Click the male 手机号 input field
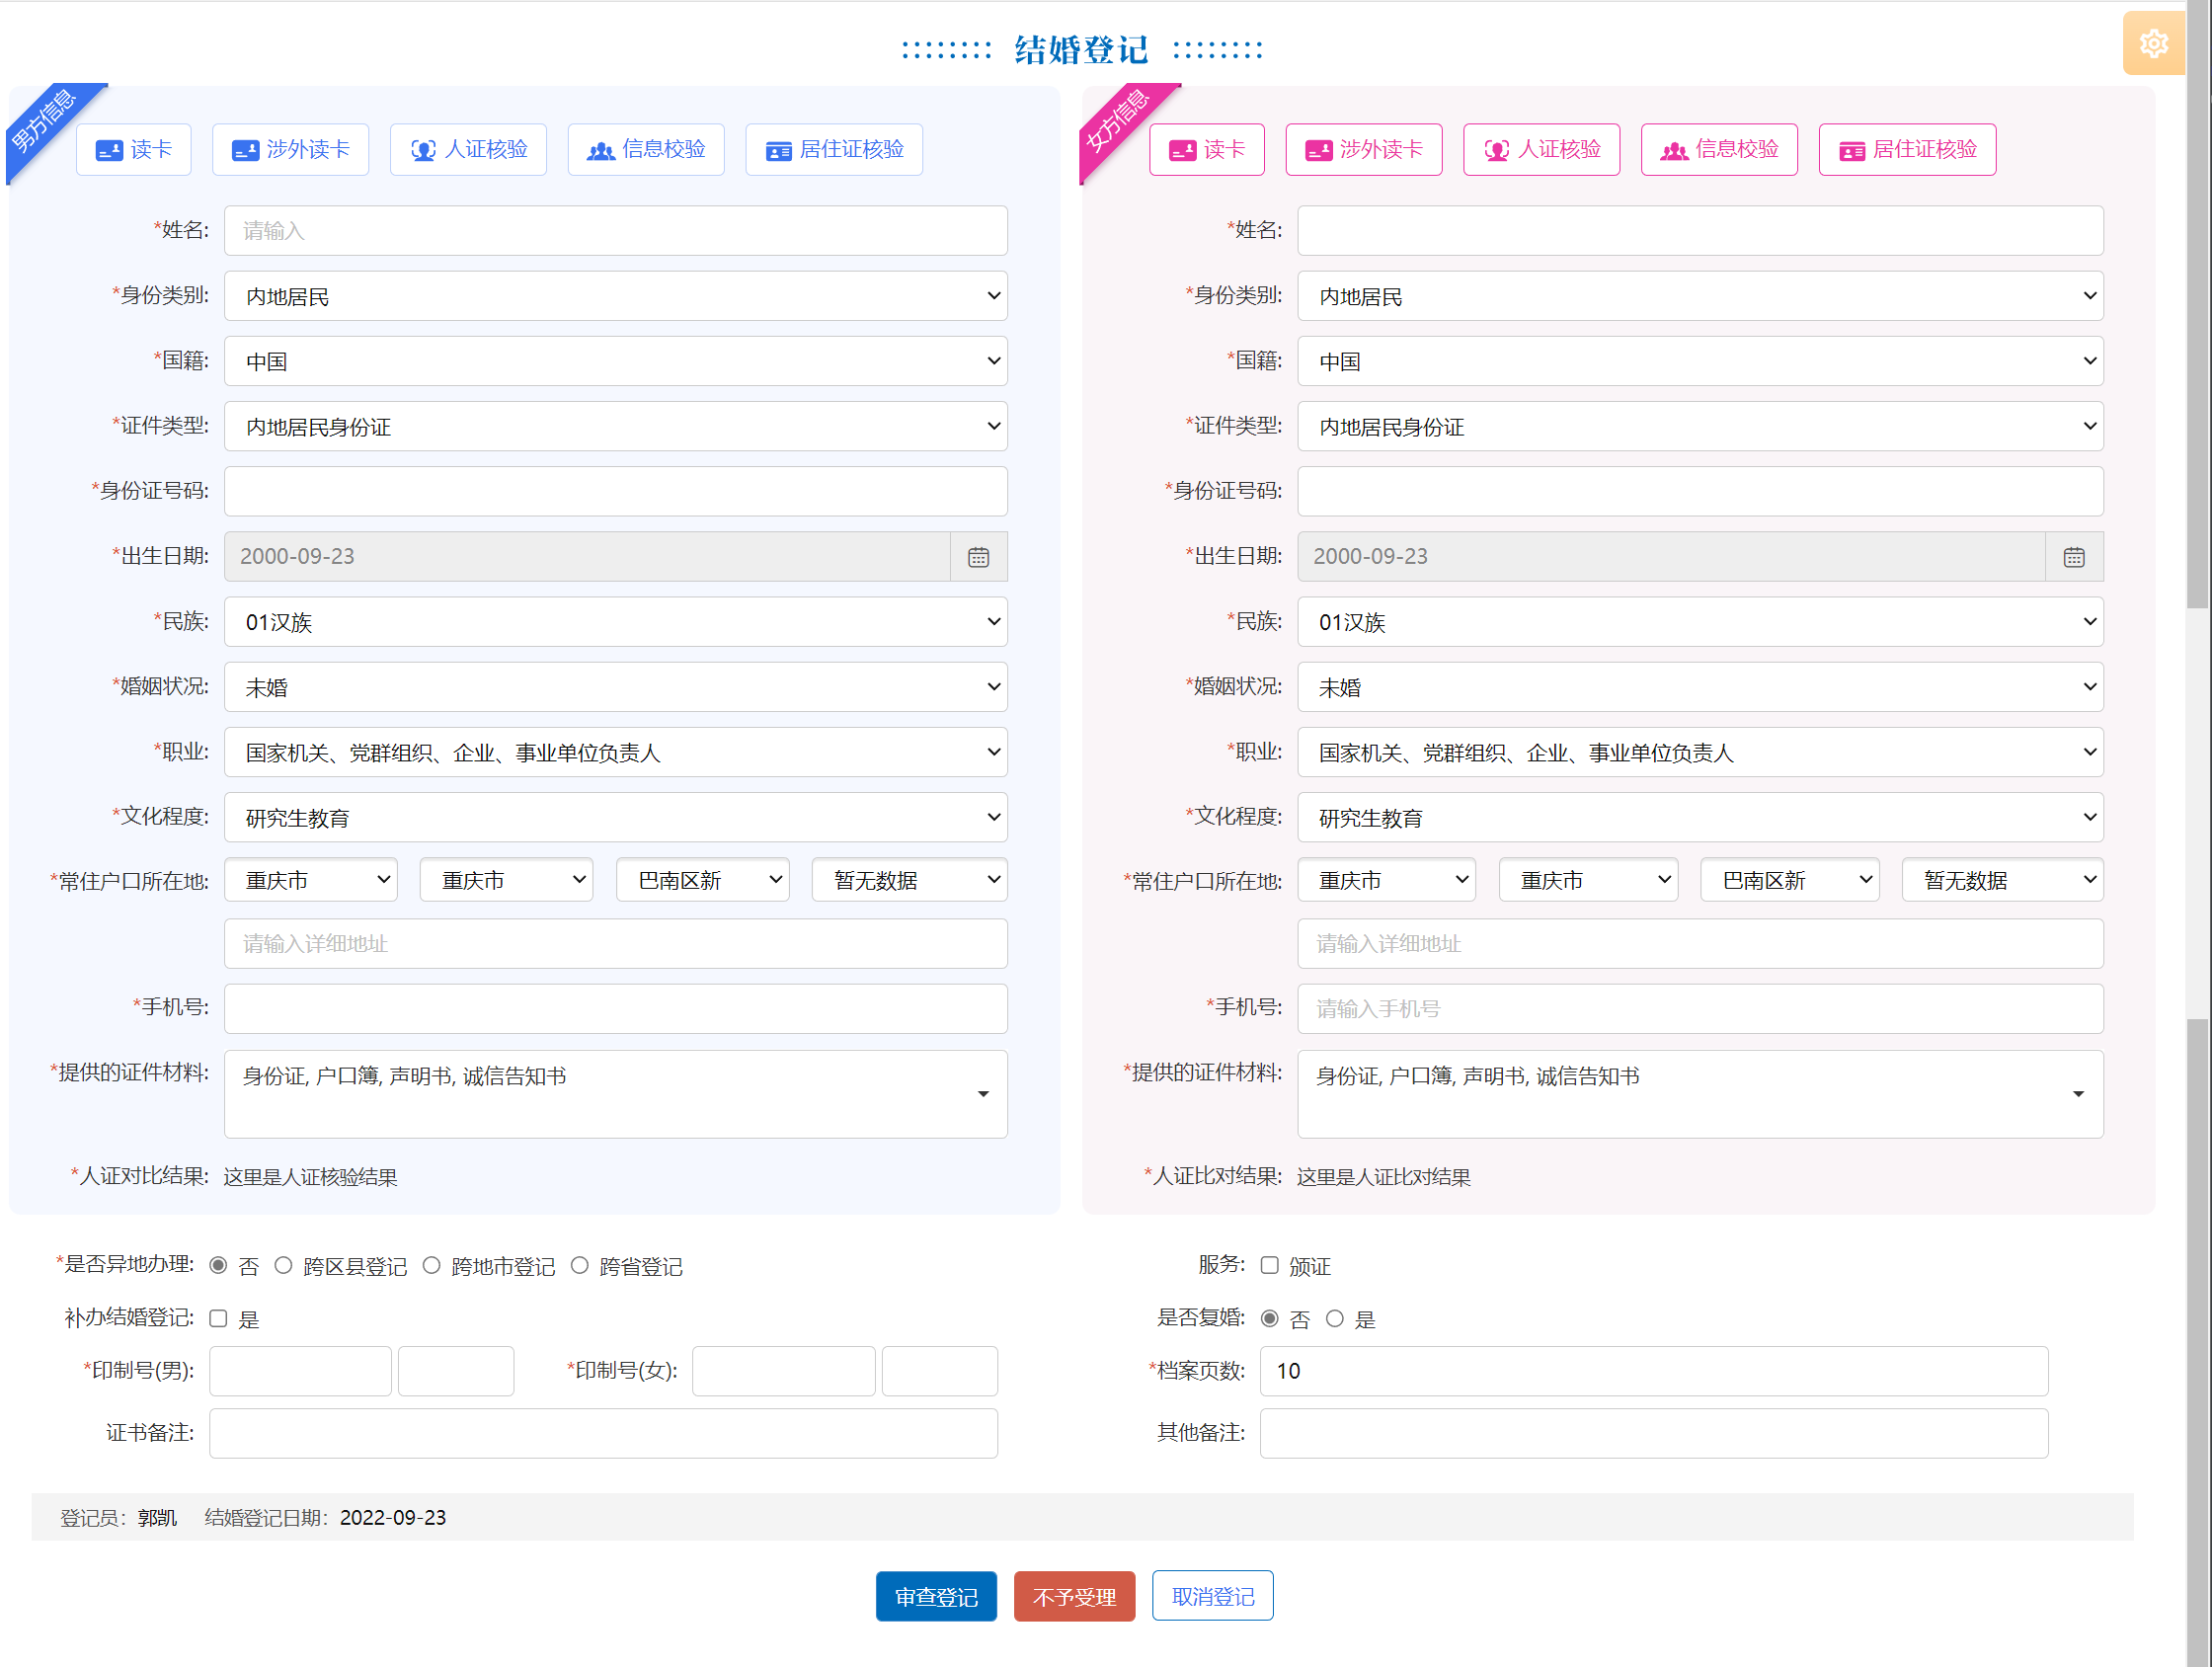Viewport: 2212px width, 1667px height. [x=616, y=1009]
